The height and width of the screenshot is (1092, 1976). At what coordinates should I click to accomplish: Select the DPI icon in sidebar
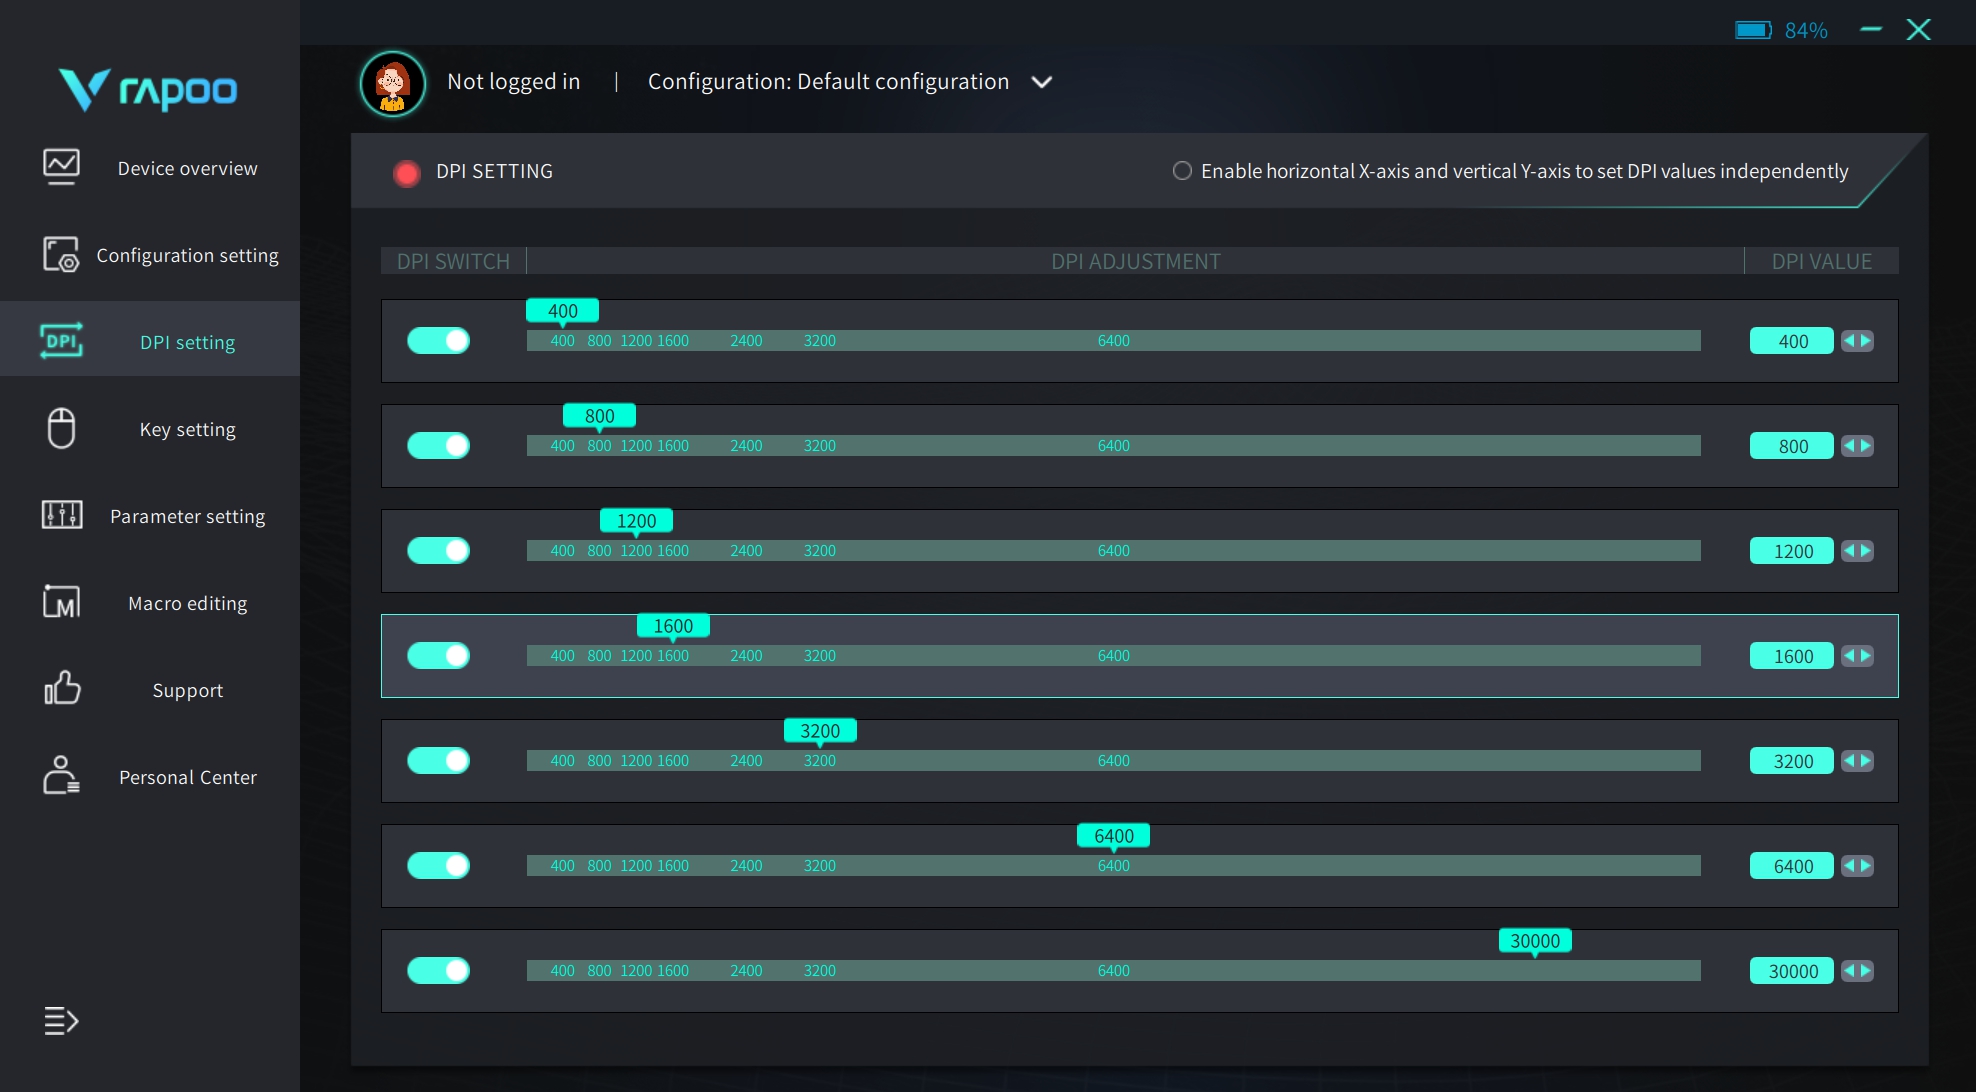click(x=61, y=341)
